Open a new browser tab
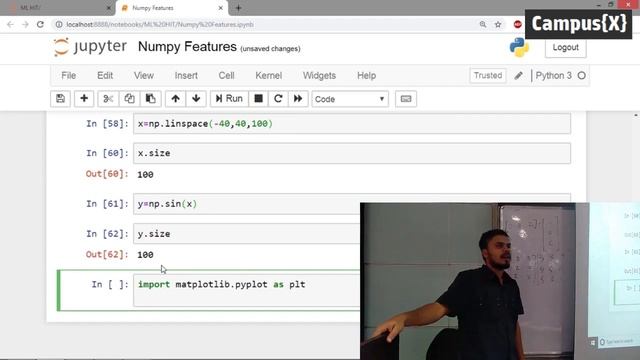Viewport: 640px width, 360px height. pyautogui.click(x=238, y=8)
